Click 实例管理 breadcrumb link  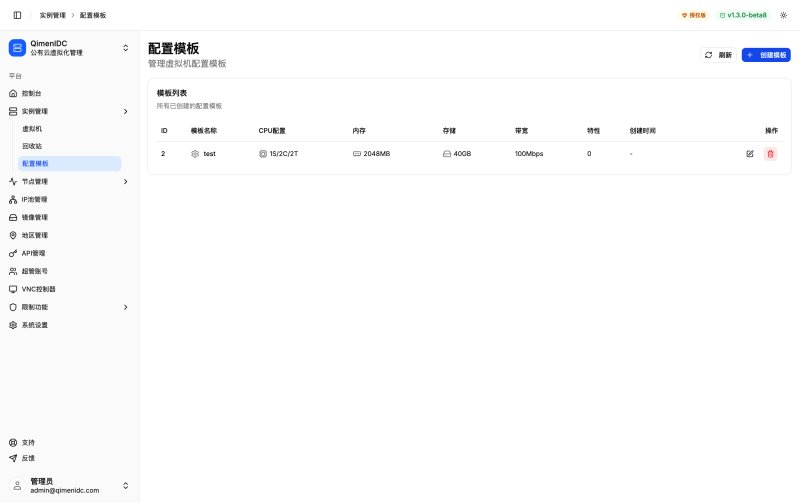[x=53, y=15]
